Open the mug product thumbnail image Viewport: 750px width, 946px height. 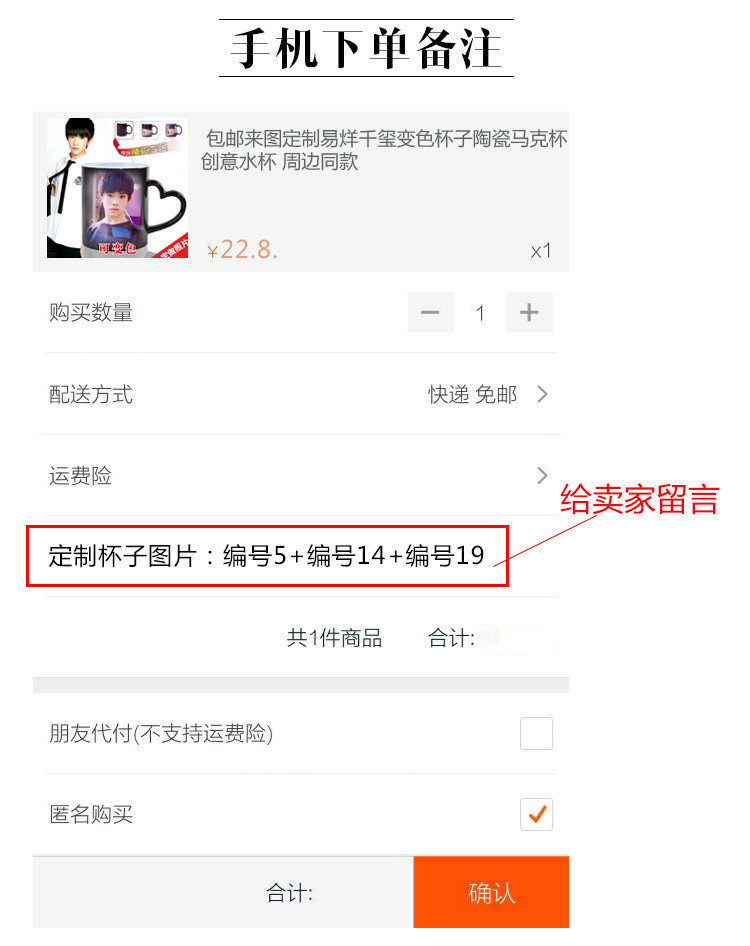pos(118,188)
